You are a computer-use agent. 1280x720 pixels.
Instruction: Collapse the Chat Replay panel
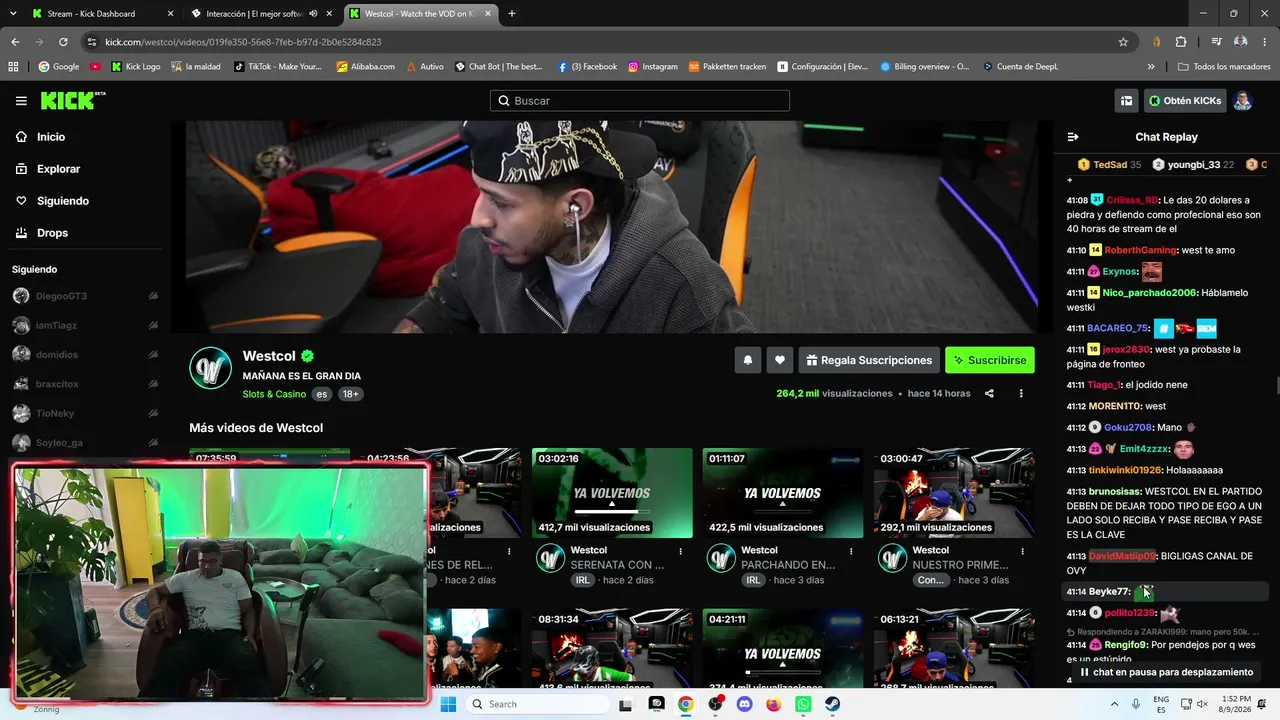[x=1073, y=137]
